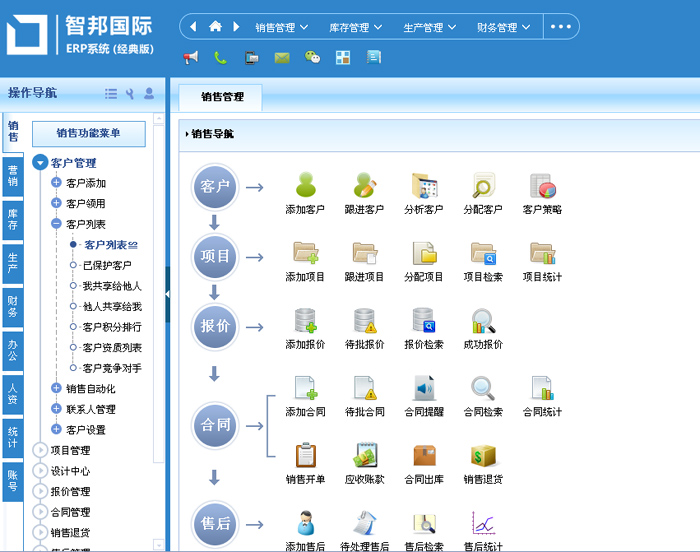Switch to the 营销 side tab
This screenshot has height=552, width=700.
click(x=13, y=176)
